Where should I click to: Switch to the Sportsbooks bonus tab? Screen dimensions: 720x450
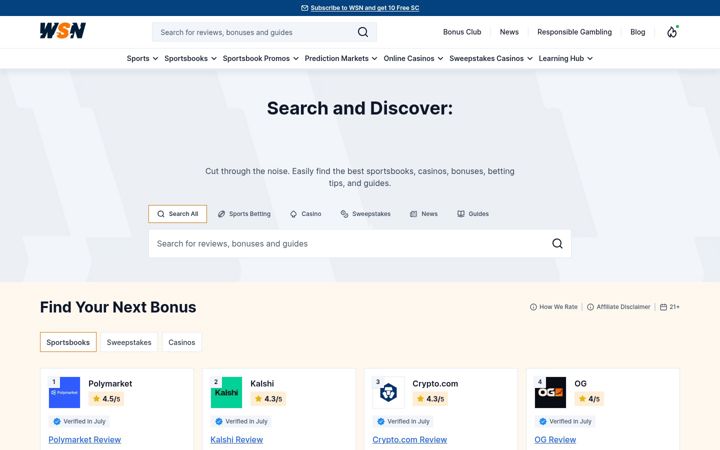point(68,342)
